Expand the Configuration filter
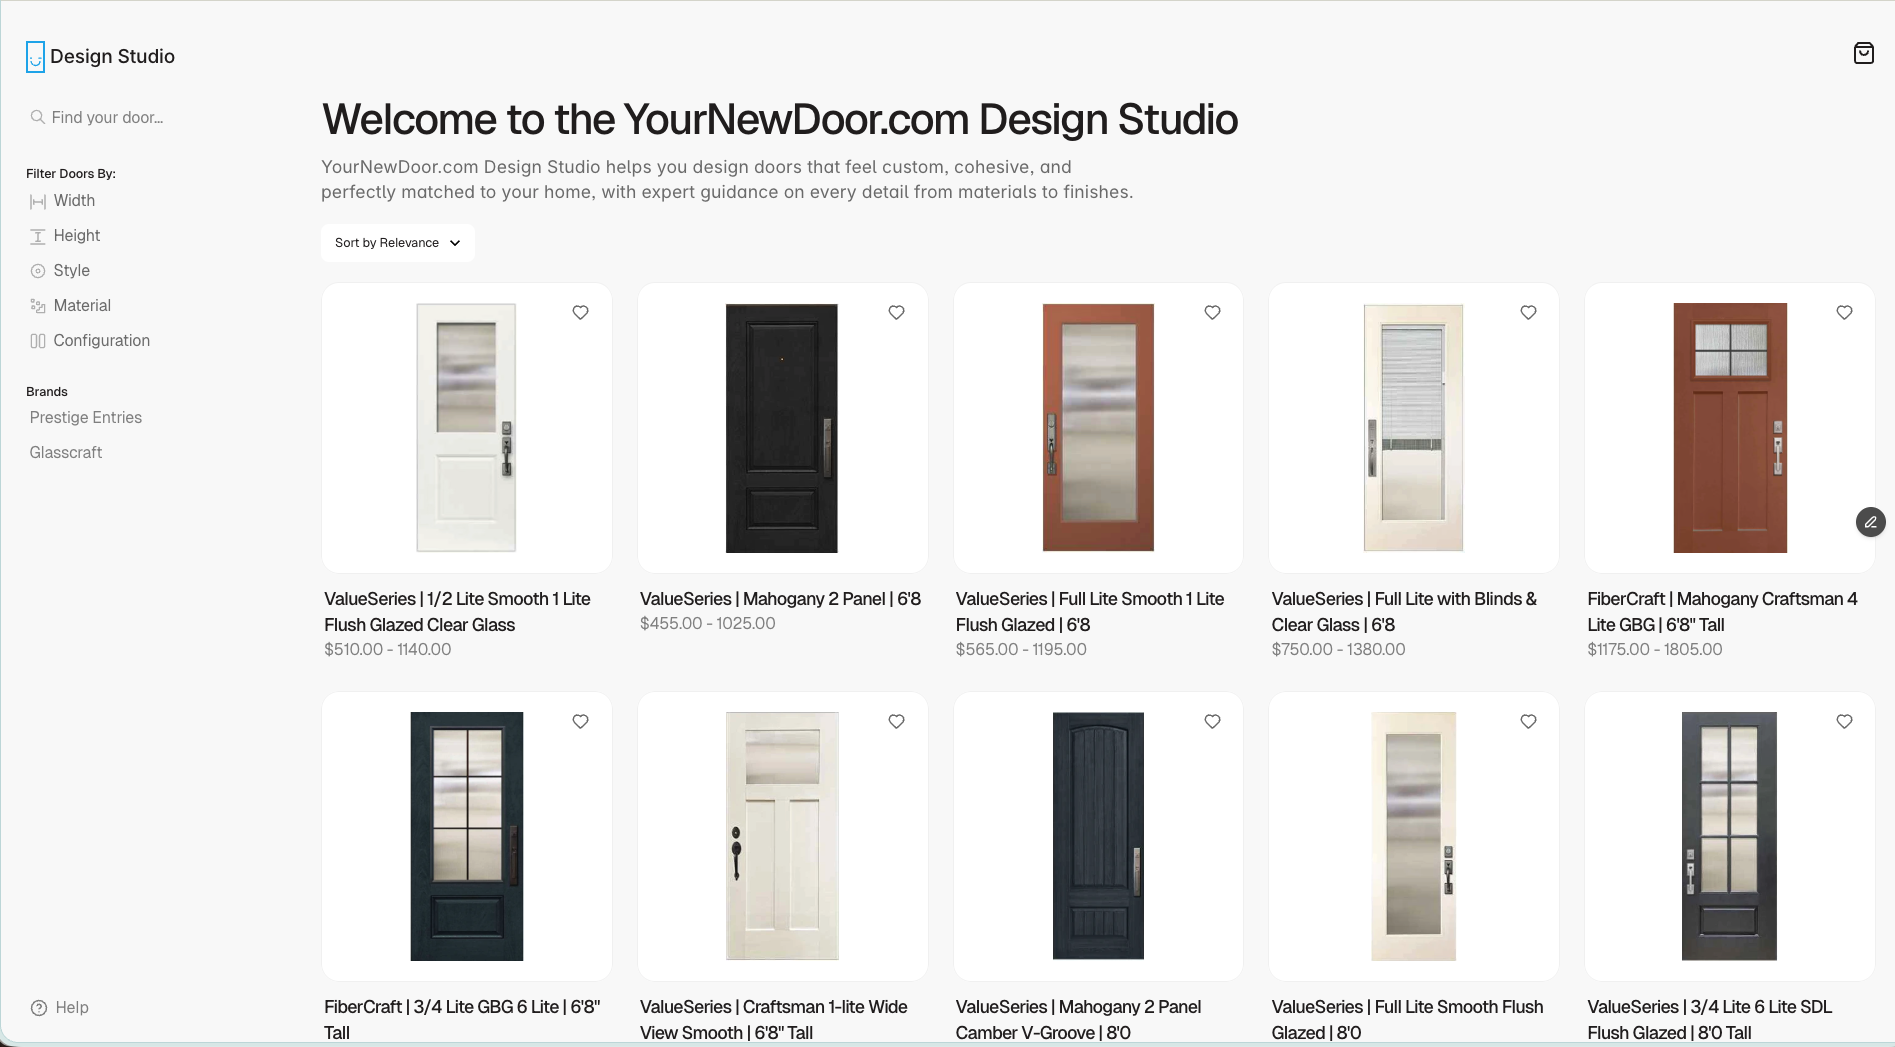The image size is (1895, 1047). (x=102, y=340)
